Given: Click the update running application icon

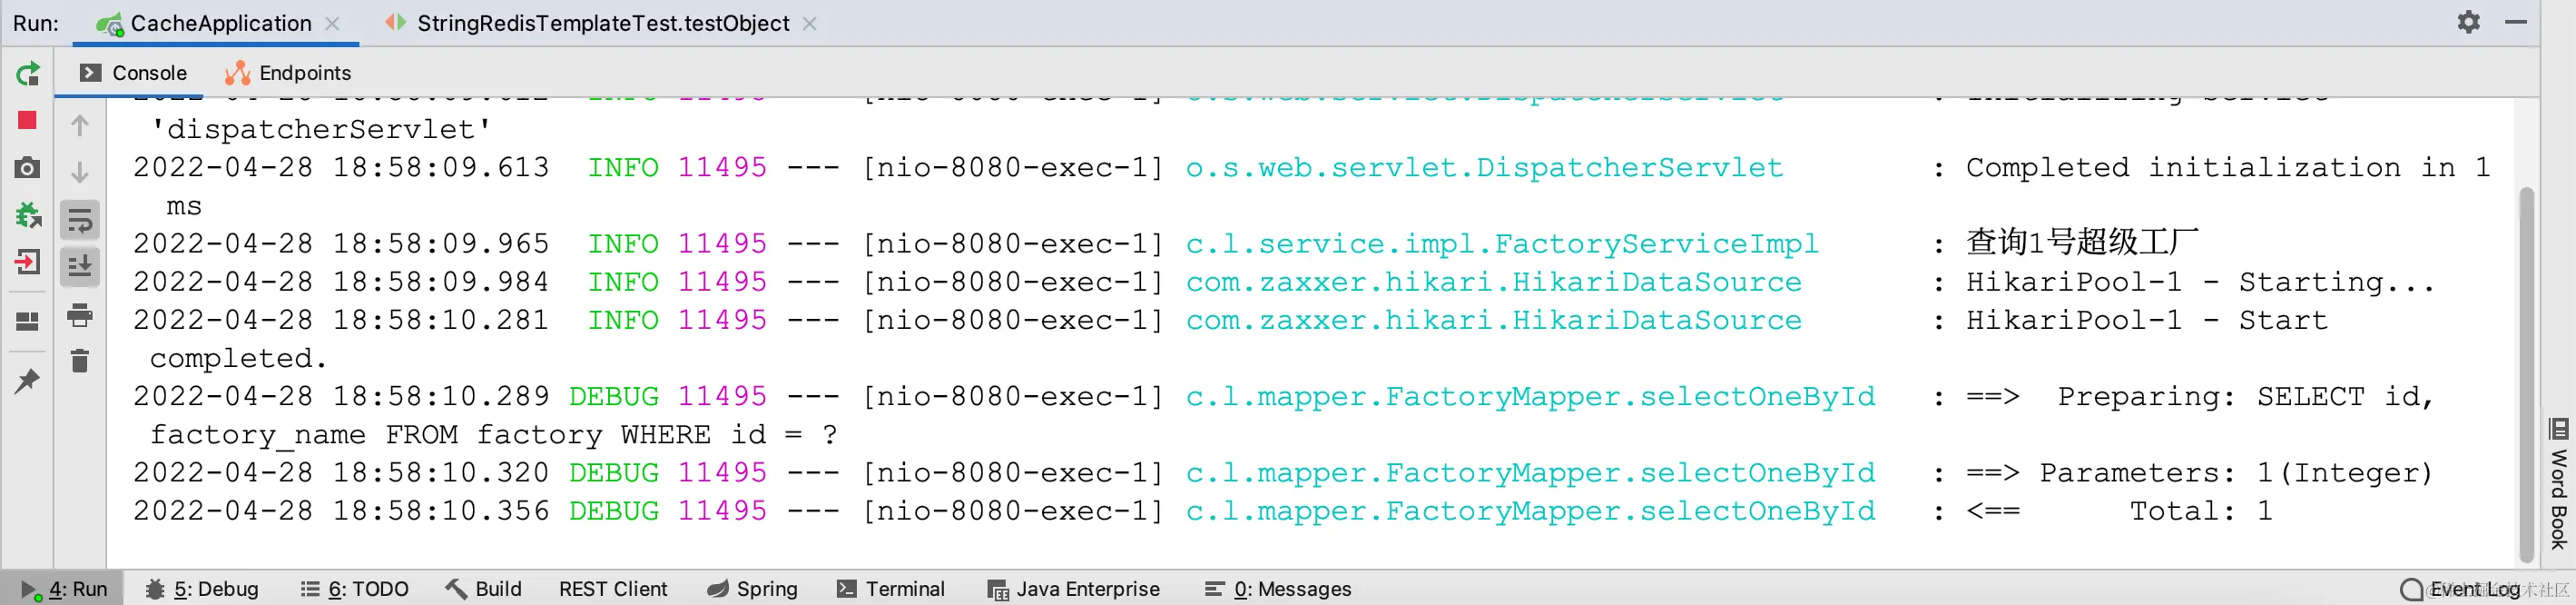Looking at the screenshot, I should click(28, 215).
